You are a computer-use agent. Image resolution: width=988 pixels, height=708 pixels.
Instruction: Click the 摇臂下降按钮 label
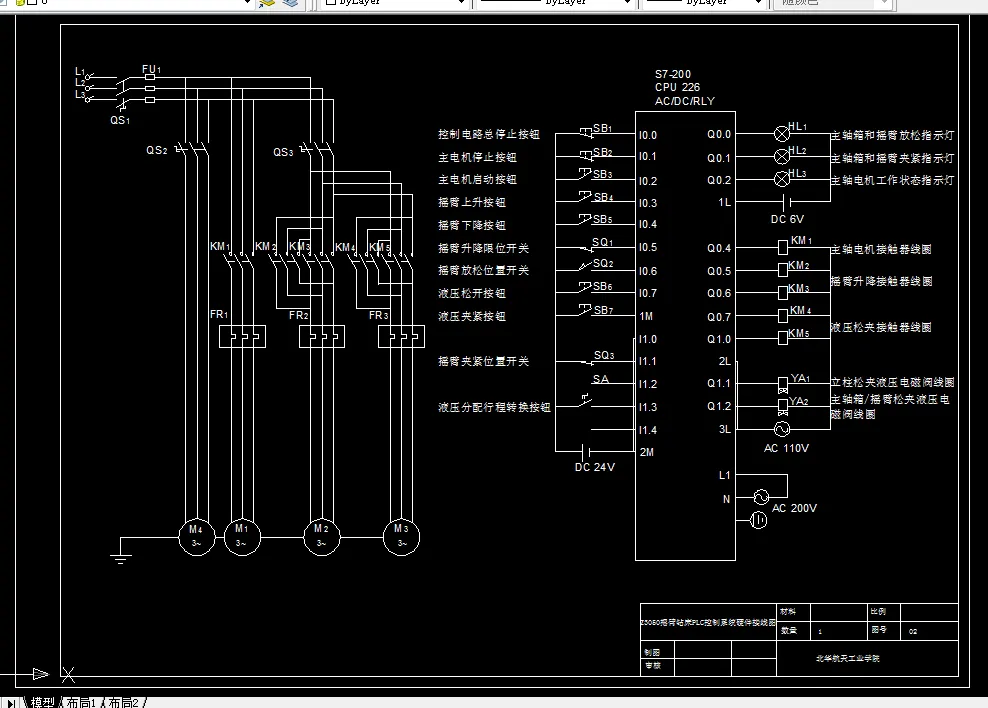click(472, 225)
